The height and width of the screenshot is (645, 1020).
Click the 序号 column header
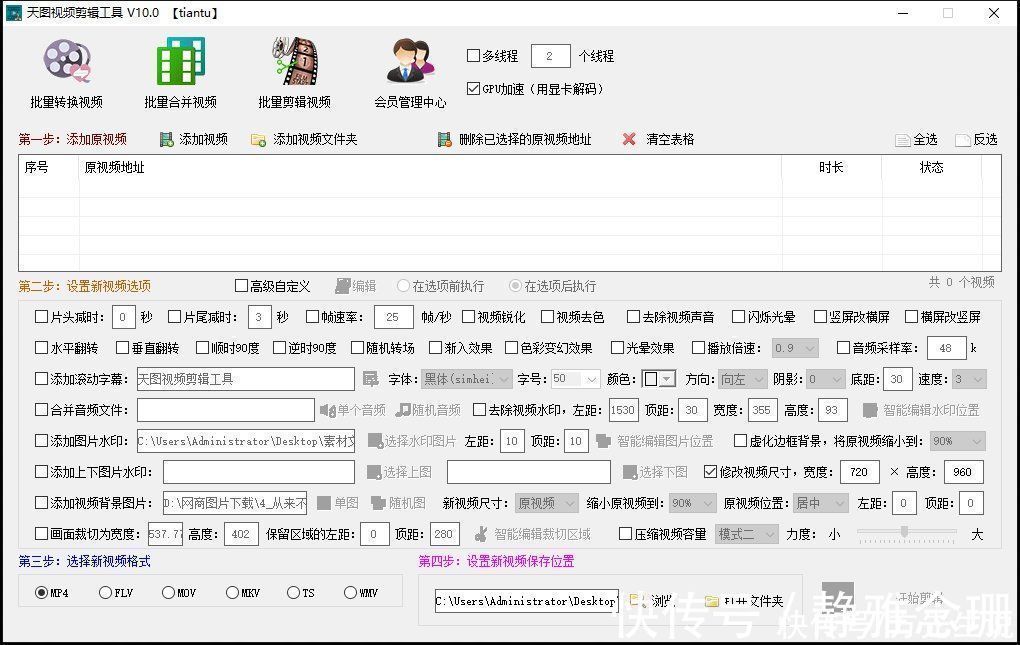tap(48, 167)
